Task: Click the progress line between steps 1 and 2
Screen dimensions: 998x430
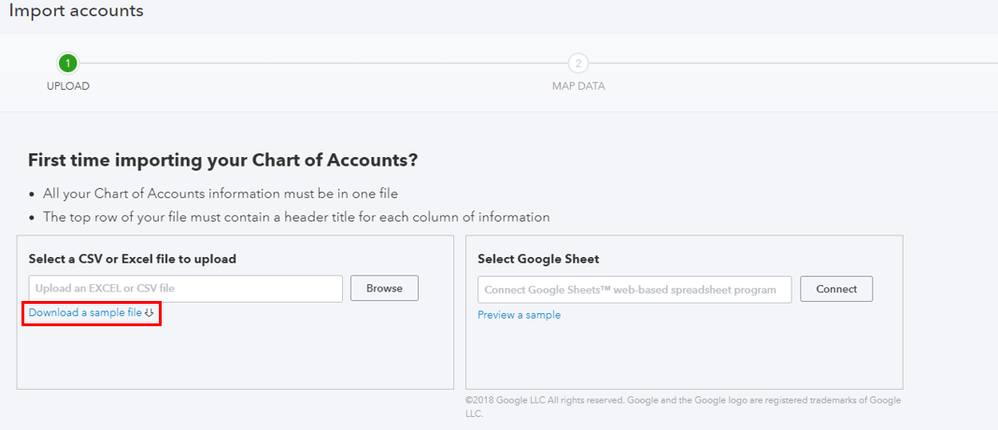Action: tap(320, 63)
